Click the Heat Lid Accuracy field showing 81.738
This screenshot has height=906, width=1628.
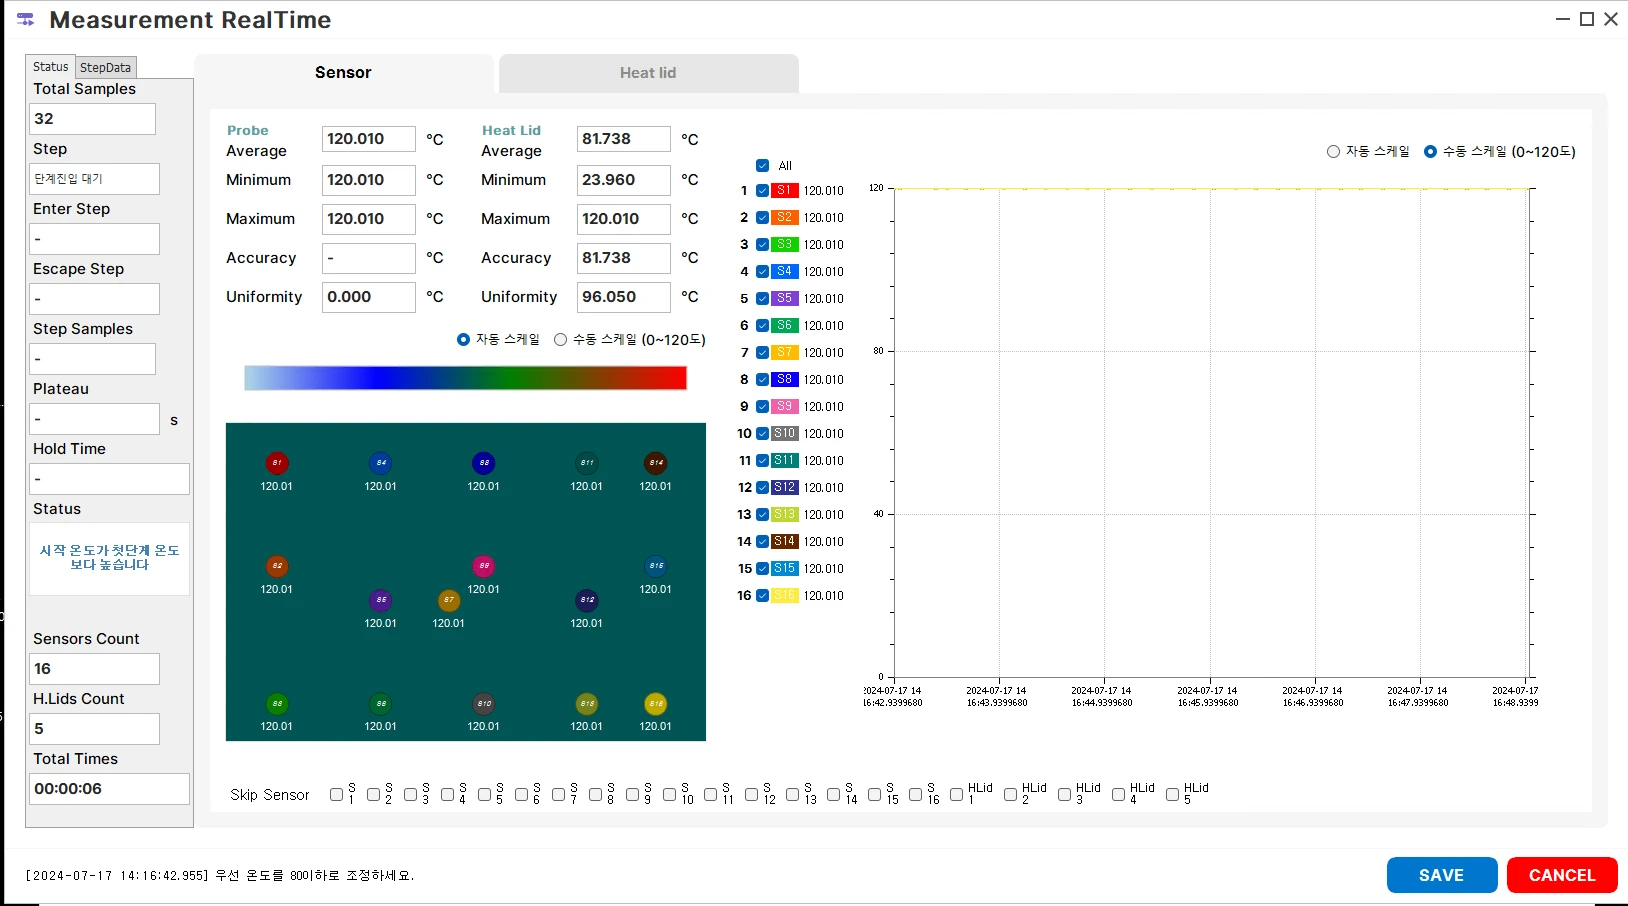(623, 258)
